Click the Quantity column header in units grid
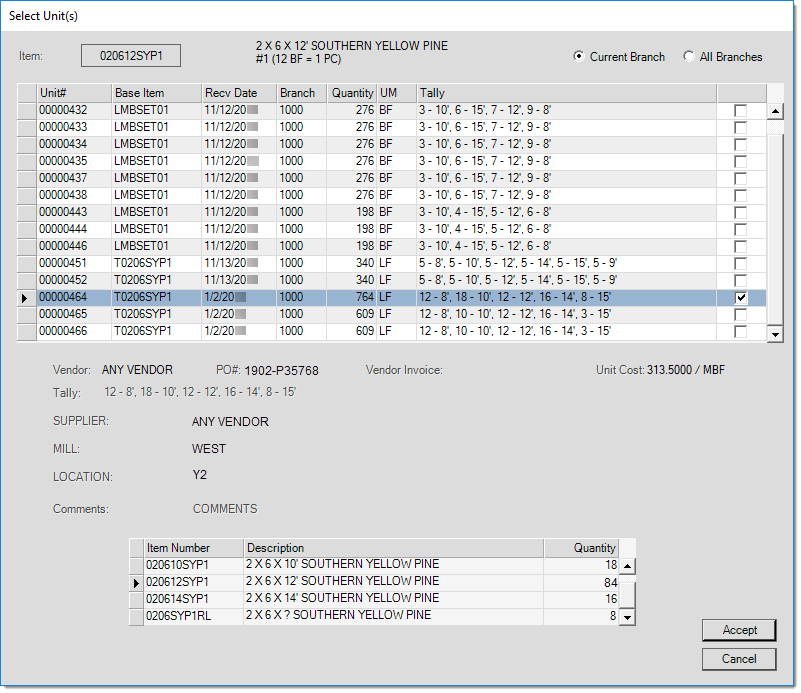 click(352, 93)
